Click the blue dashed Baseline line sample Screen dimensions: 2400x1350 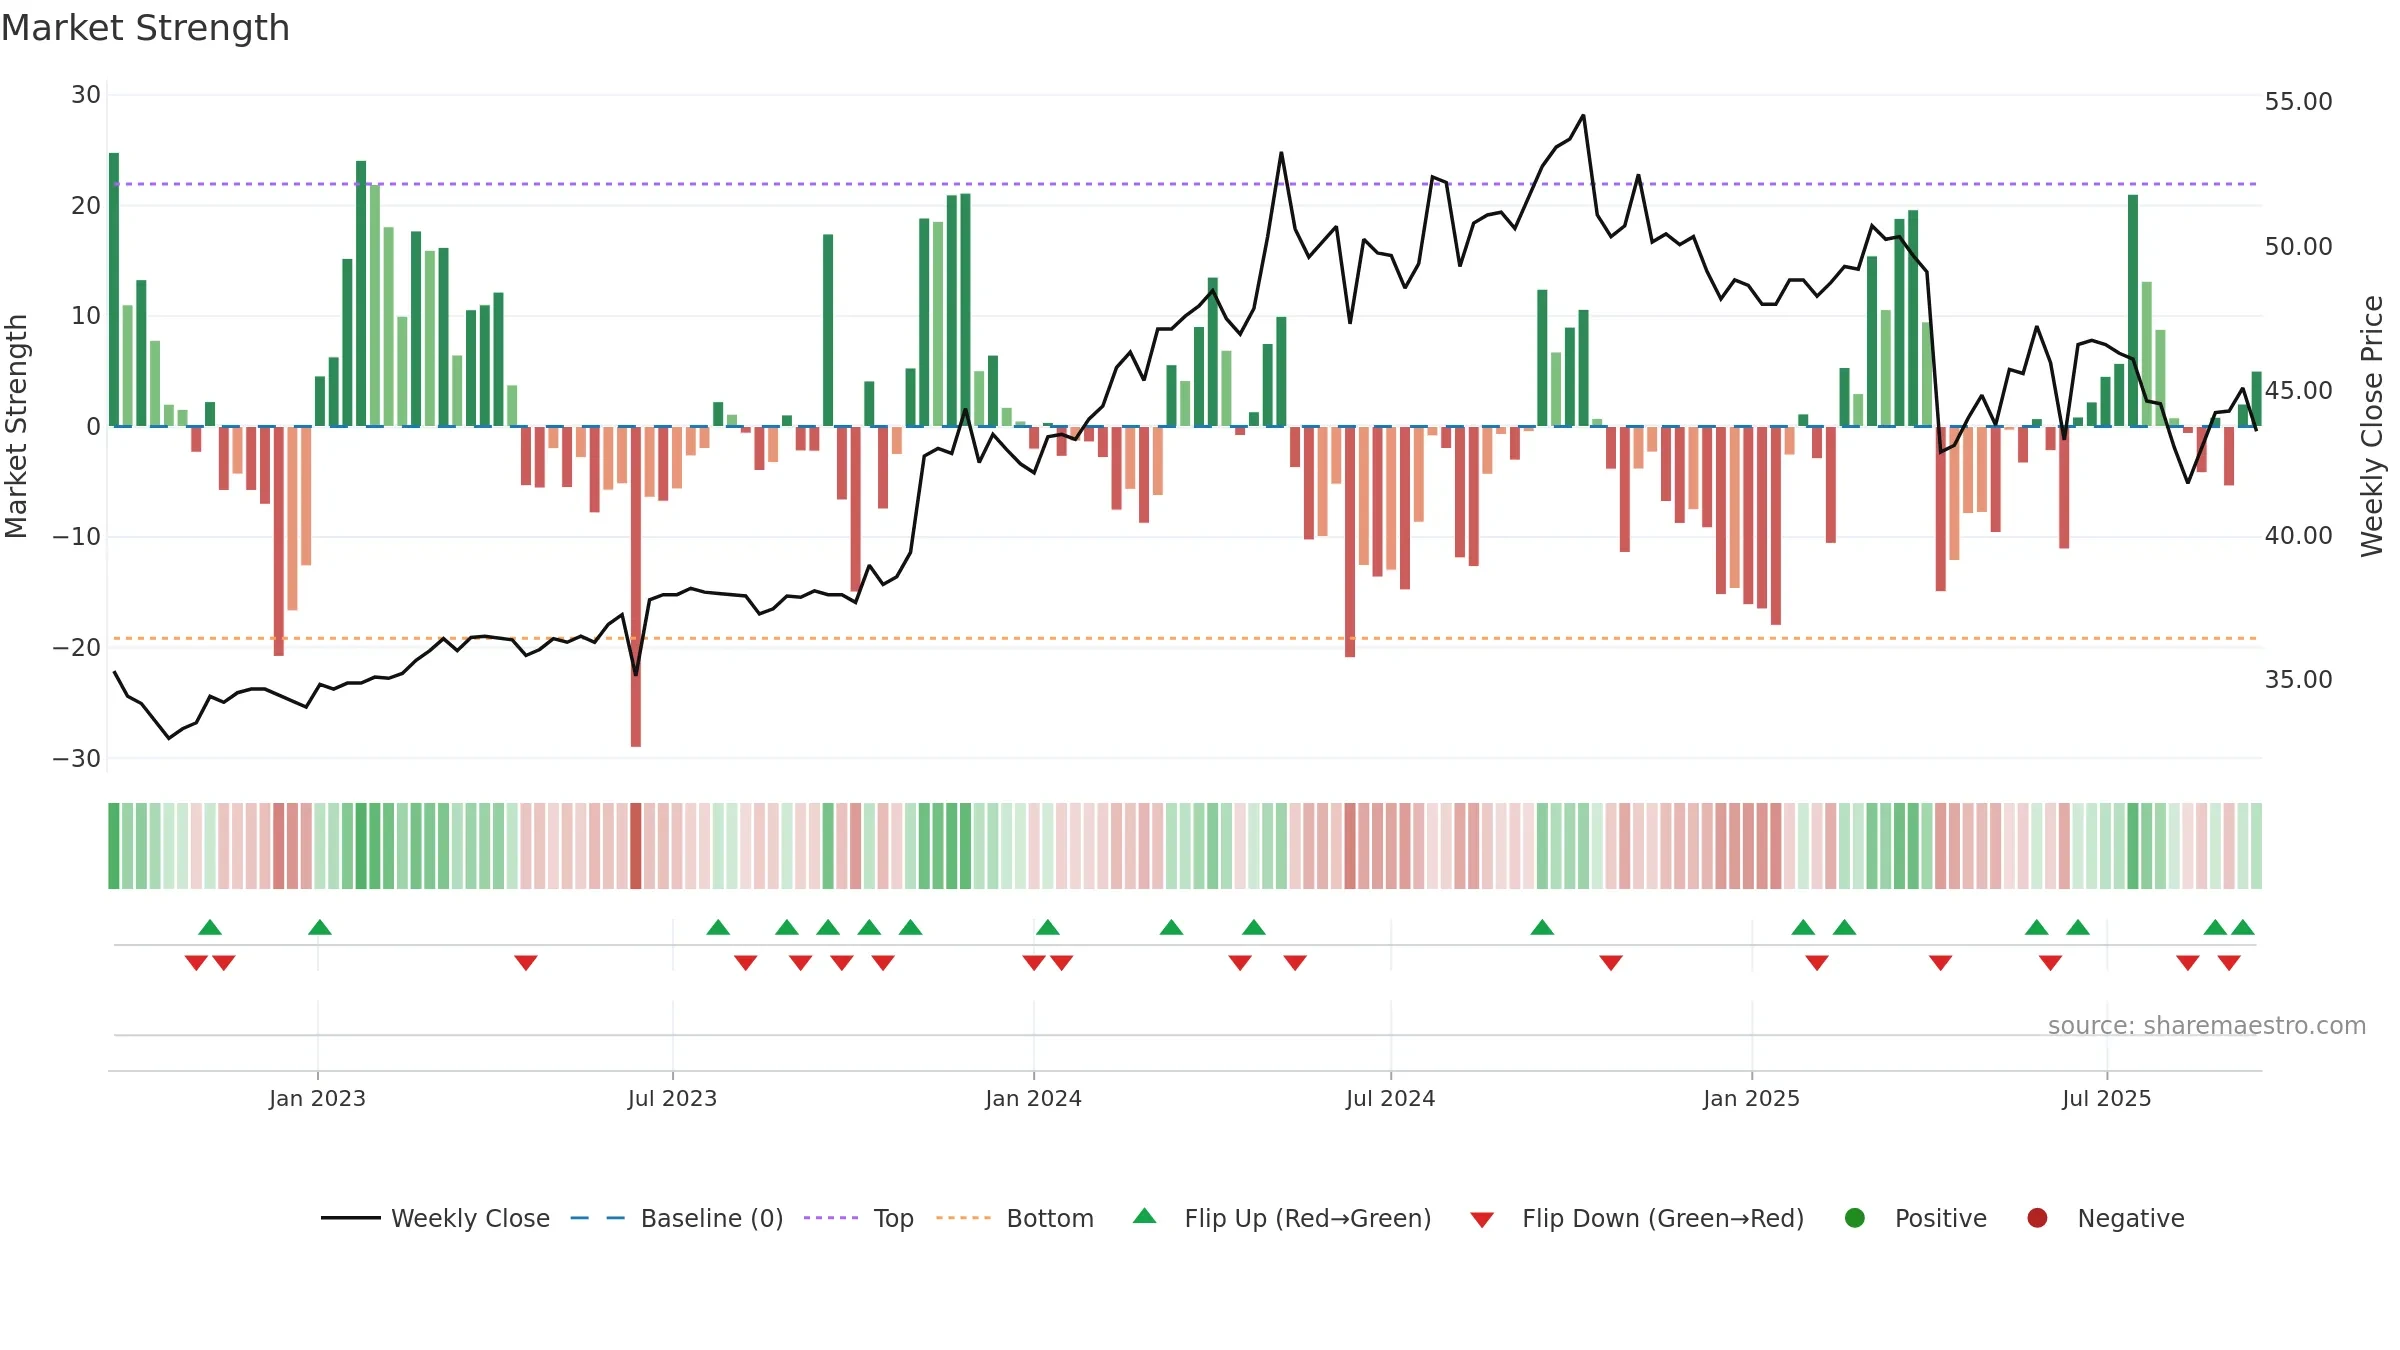(598, 1218)
